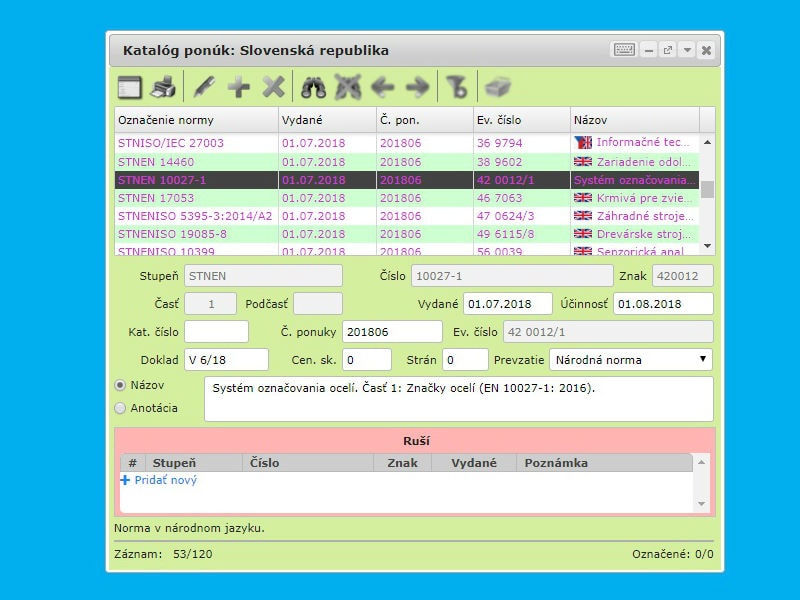Open the form view window icon
Screen dimensions: 800x600
(x=129, y=87)
